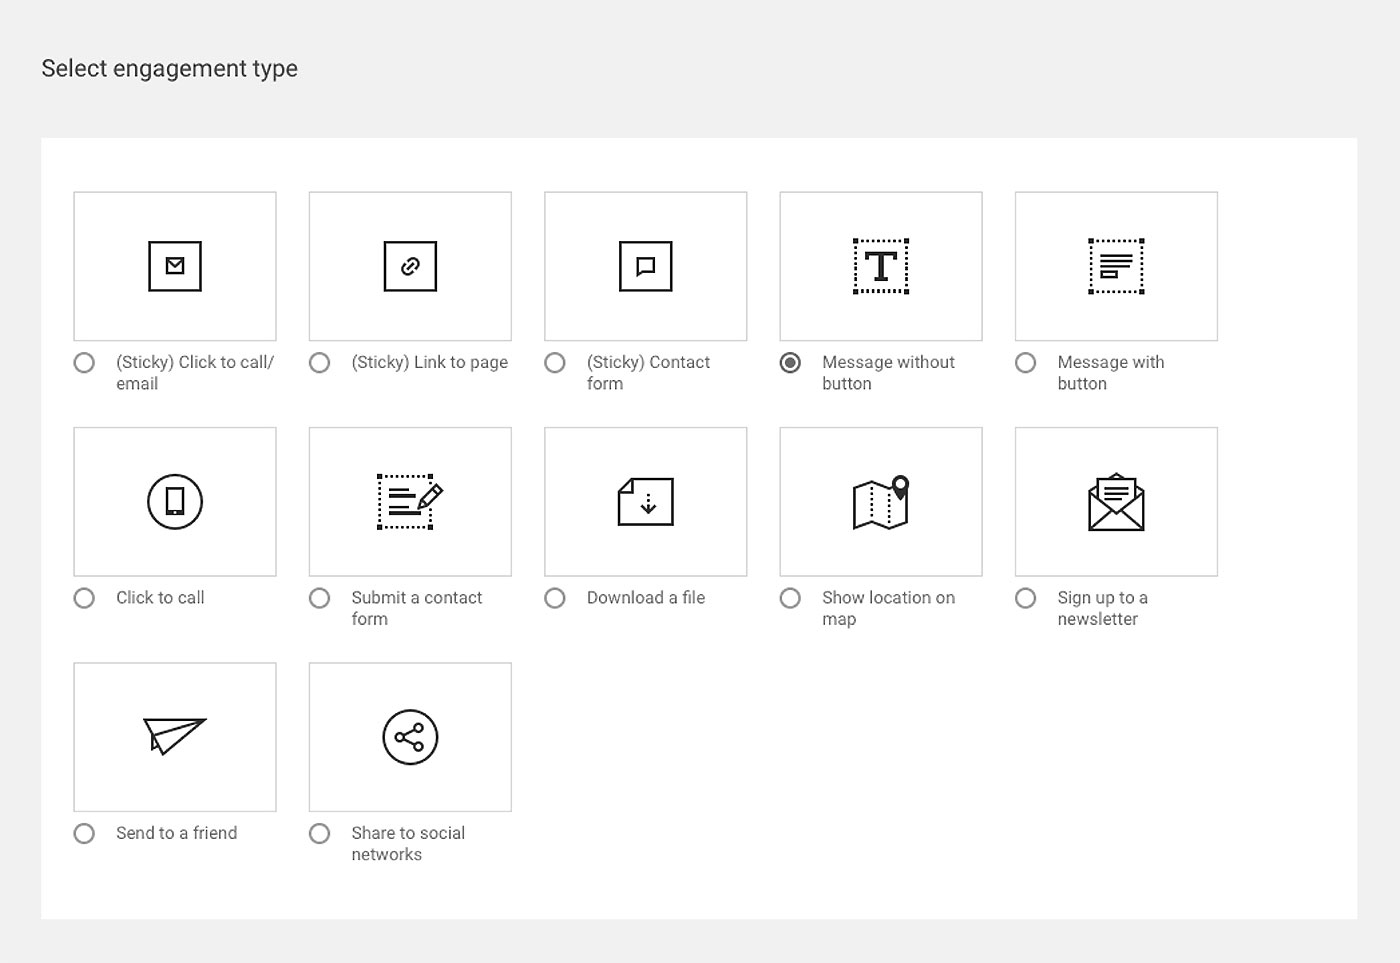Image resolution: width=1400 pixels, height=963 pixels.
Task: Click the sticky contact form speech bubble icon
Action: tap(645, 266)
